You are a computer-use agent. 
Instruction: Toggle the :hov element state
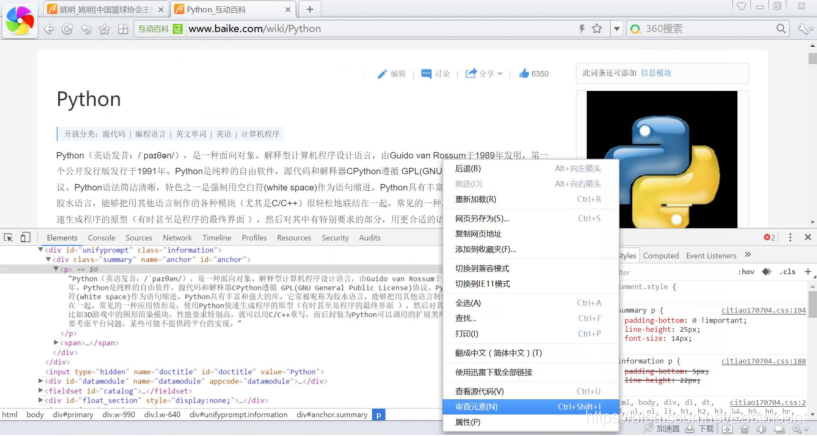tap(746, 271)
